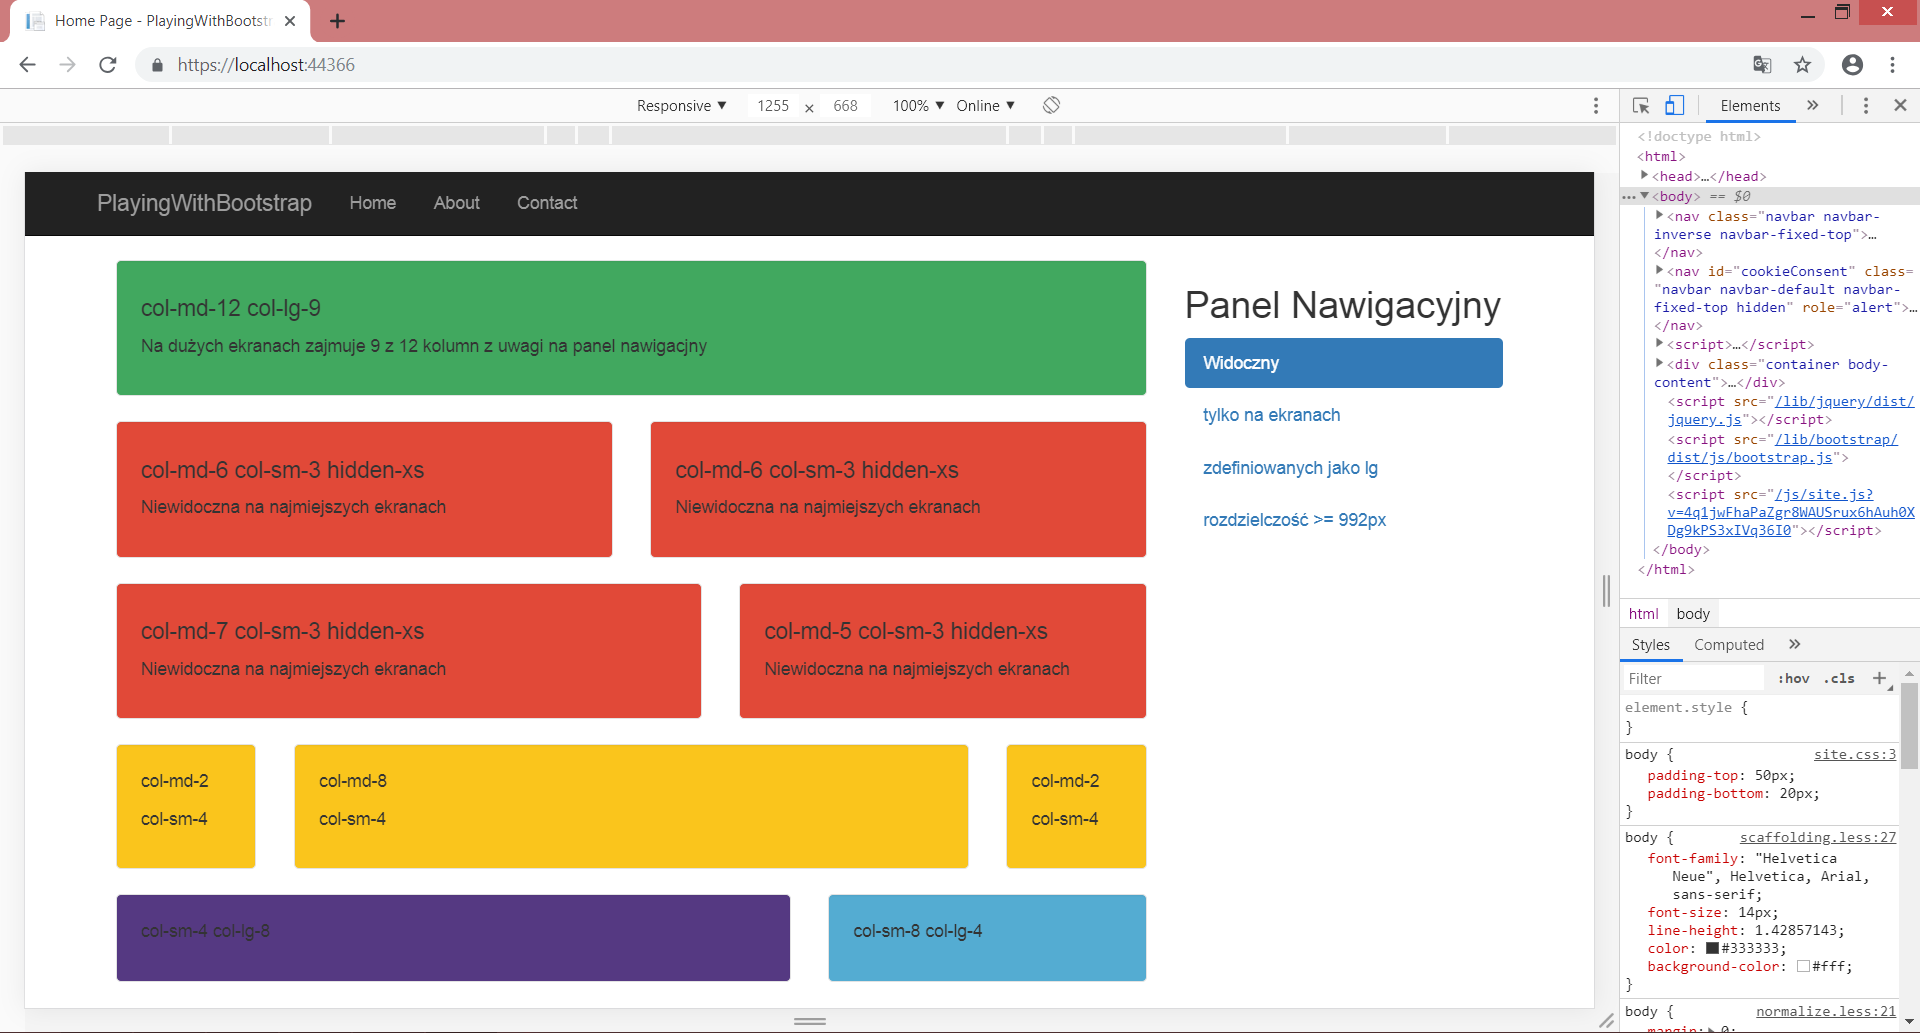Click the viewport height field 668
This screenshot has width=1920, height=1033.
click(846, 106)
